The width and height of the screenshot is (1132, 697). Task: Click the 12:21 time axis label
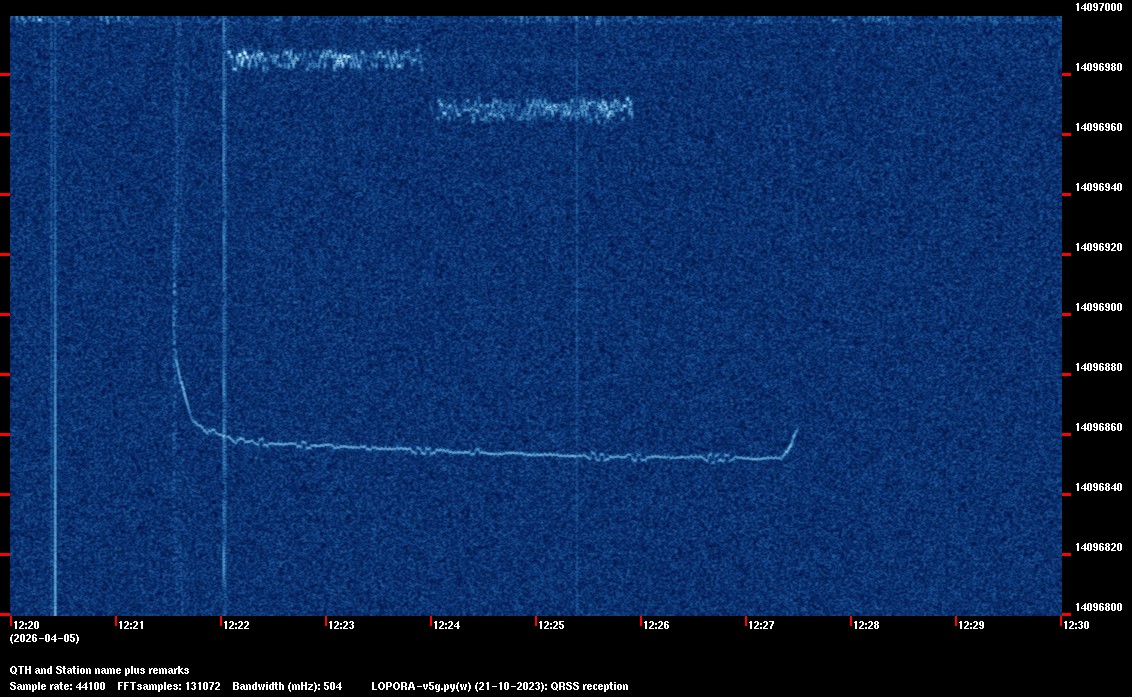pos(131,625)
